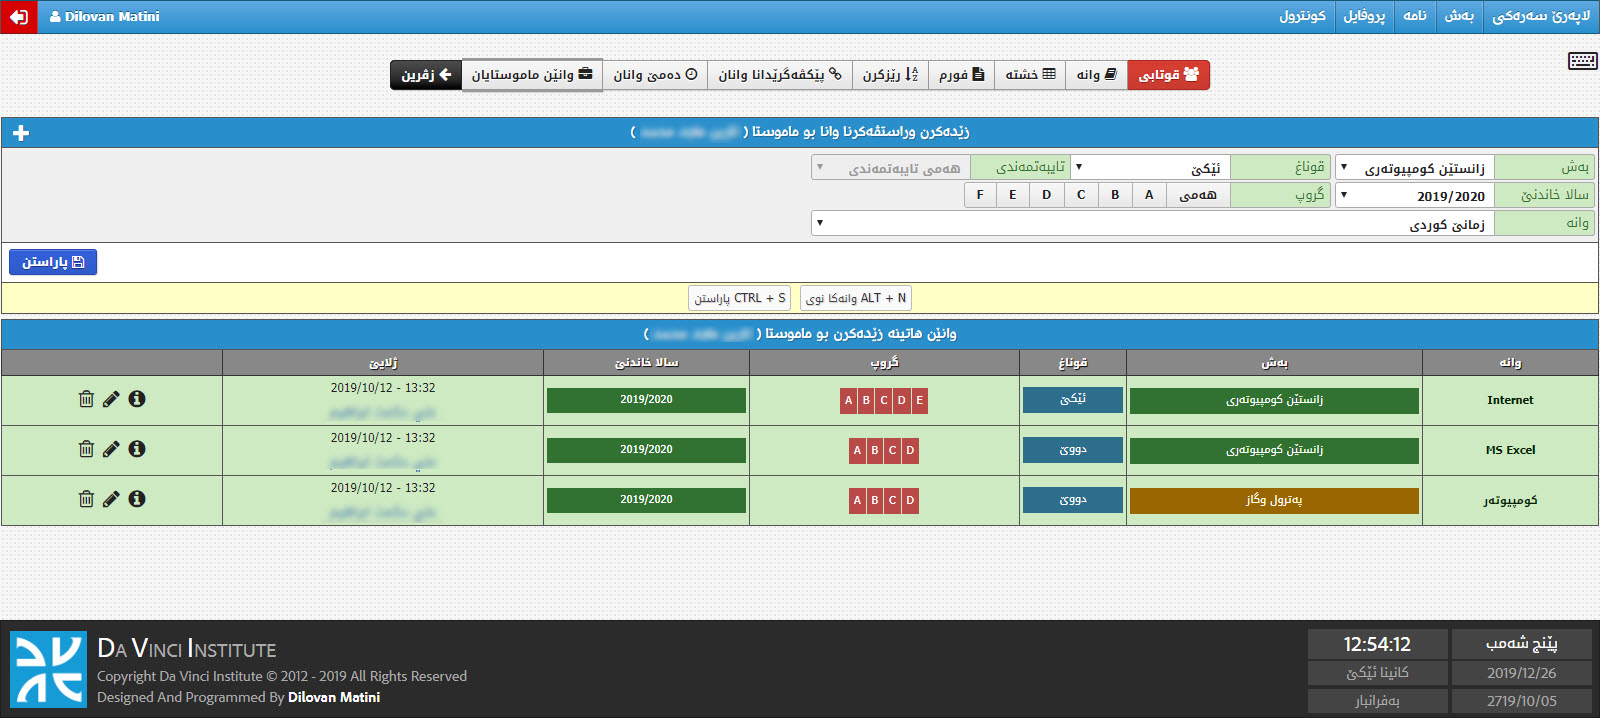Open the قوتابی tab in toolbar
The image size is (1600, 718).
pyautogui.click(x=1168, y=75)
